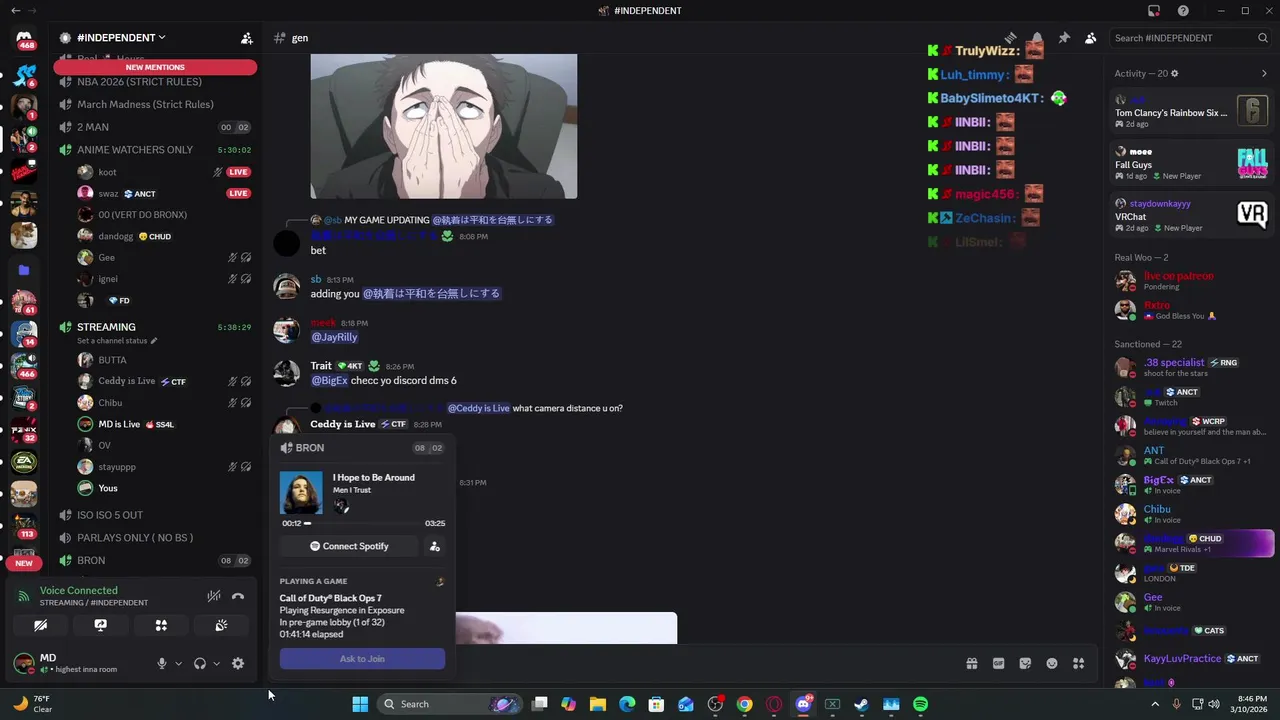Select the BRON voice channel in sidebar
The image size is (1280, 720).
pyautogui.click(x=155, y=560)
